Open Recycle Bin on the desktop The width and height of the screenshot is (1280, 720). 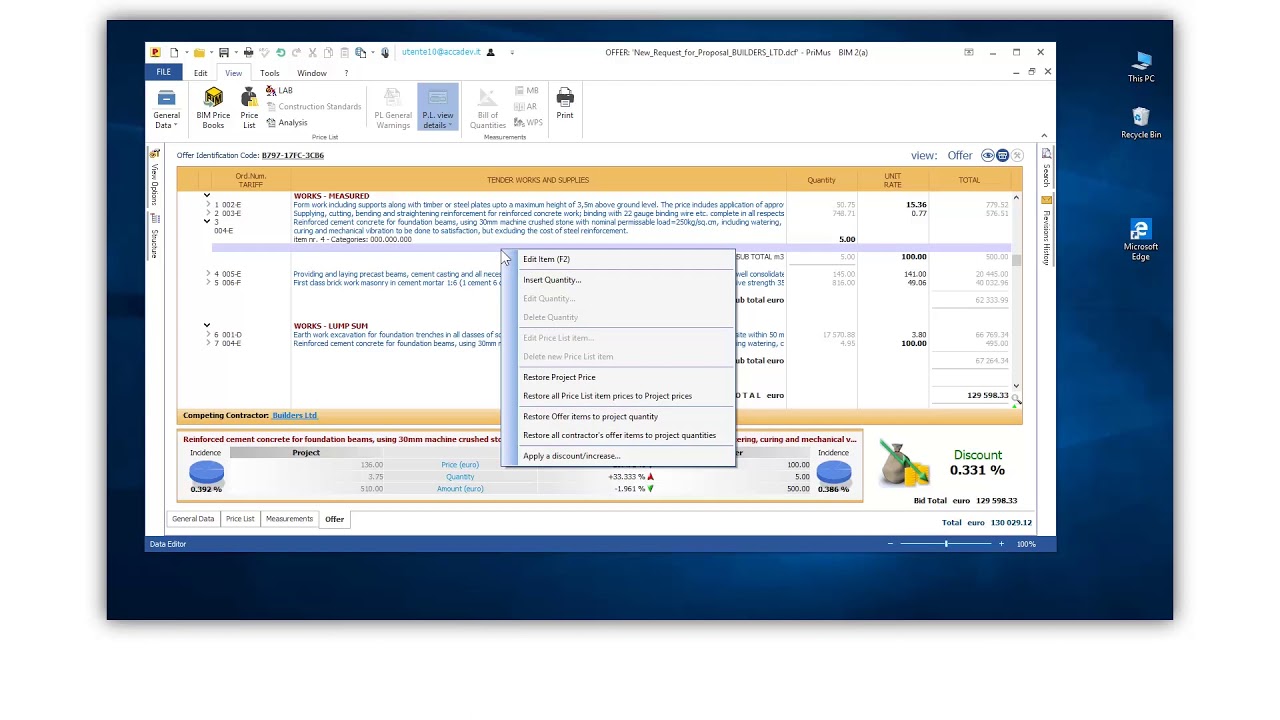(1141, 123)
